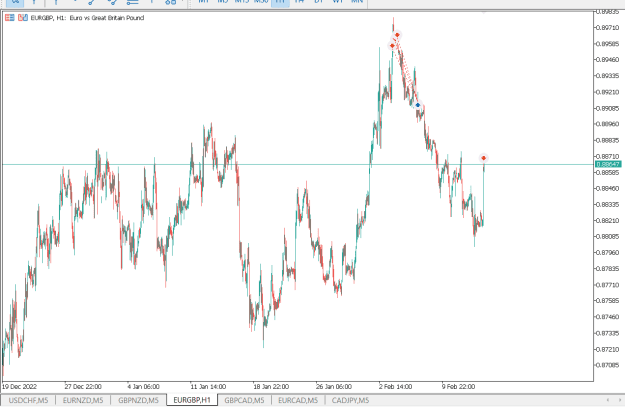This screenshot has width=625, height=407.
Task: Click the '9 Feb 22:00' time axis label
Action: [458, 387]
